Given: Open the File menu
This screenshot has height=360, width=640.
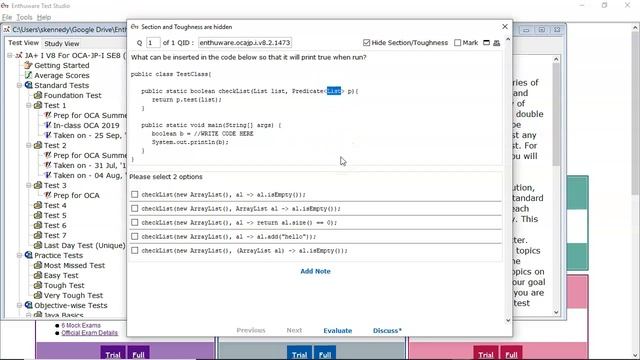Looking at the screenshot, I should click(7, 17).
